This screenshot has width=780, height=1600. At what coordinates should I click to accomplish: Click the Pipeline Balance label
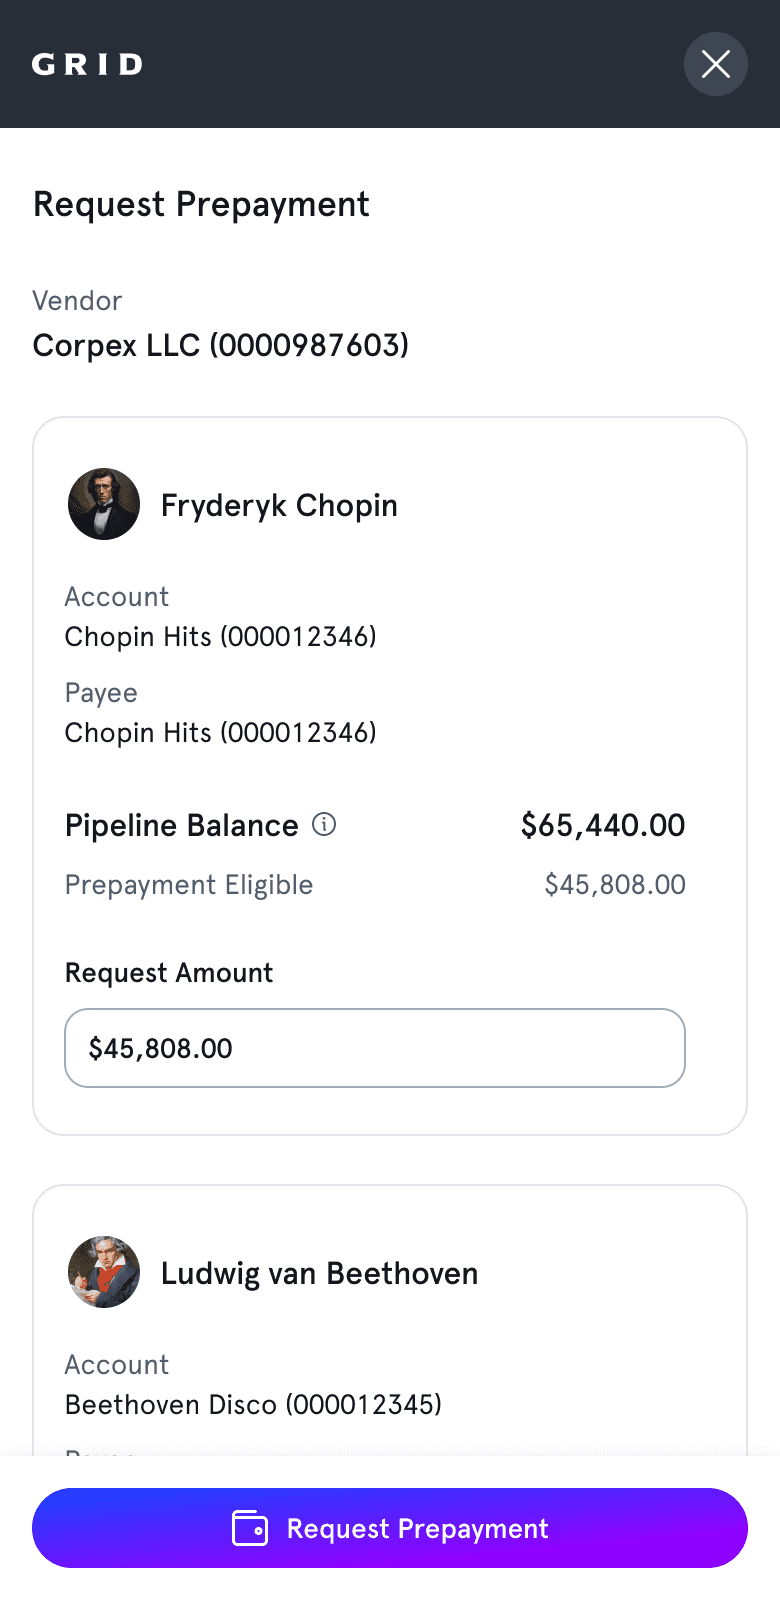point(182,825)
